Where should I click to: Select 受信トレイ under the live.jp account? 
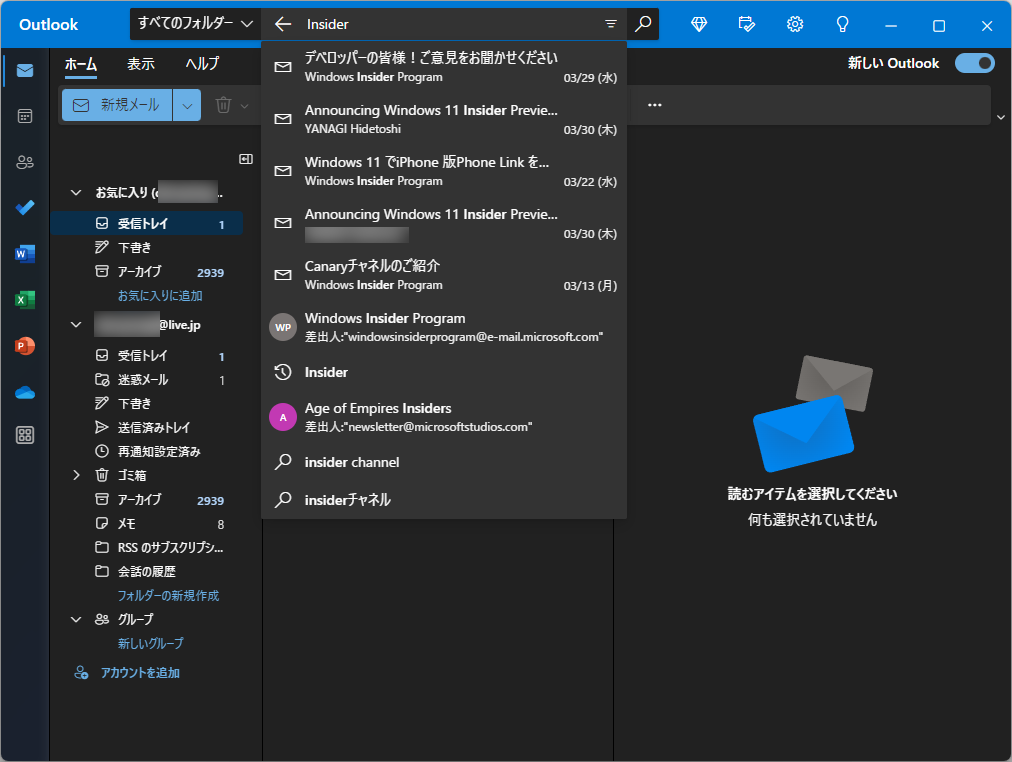(147, 356)
